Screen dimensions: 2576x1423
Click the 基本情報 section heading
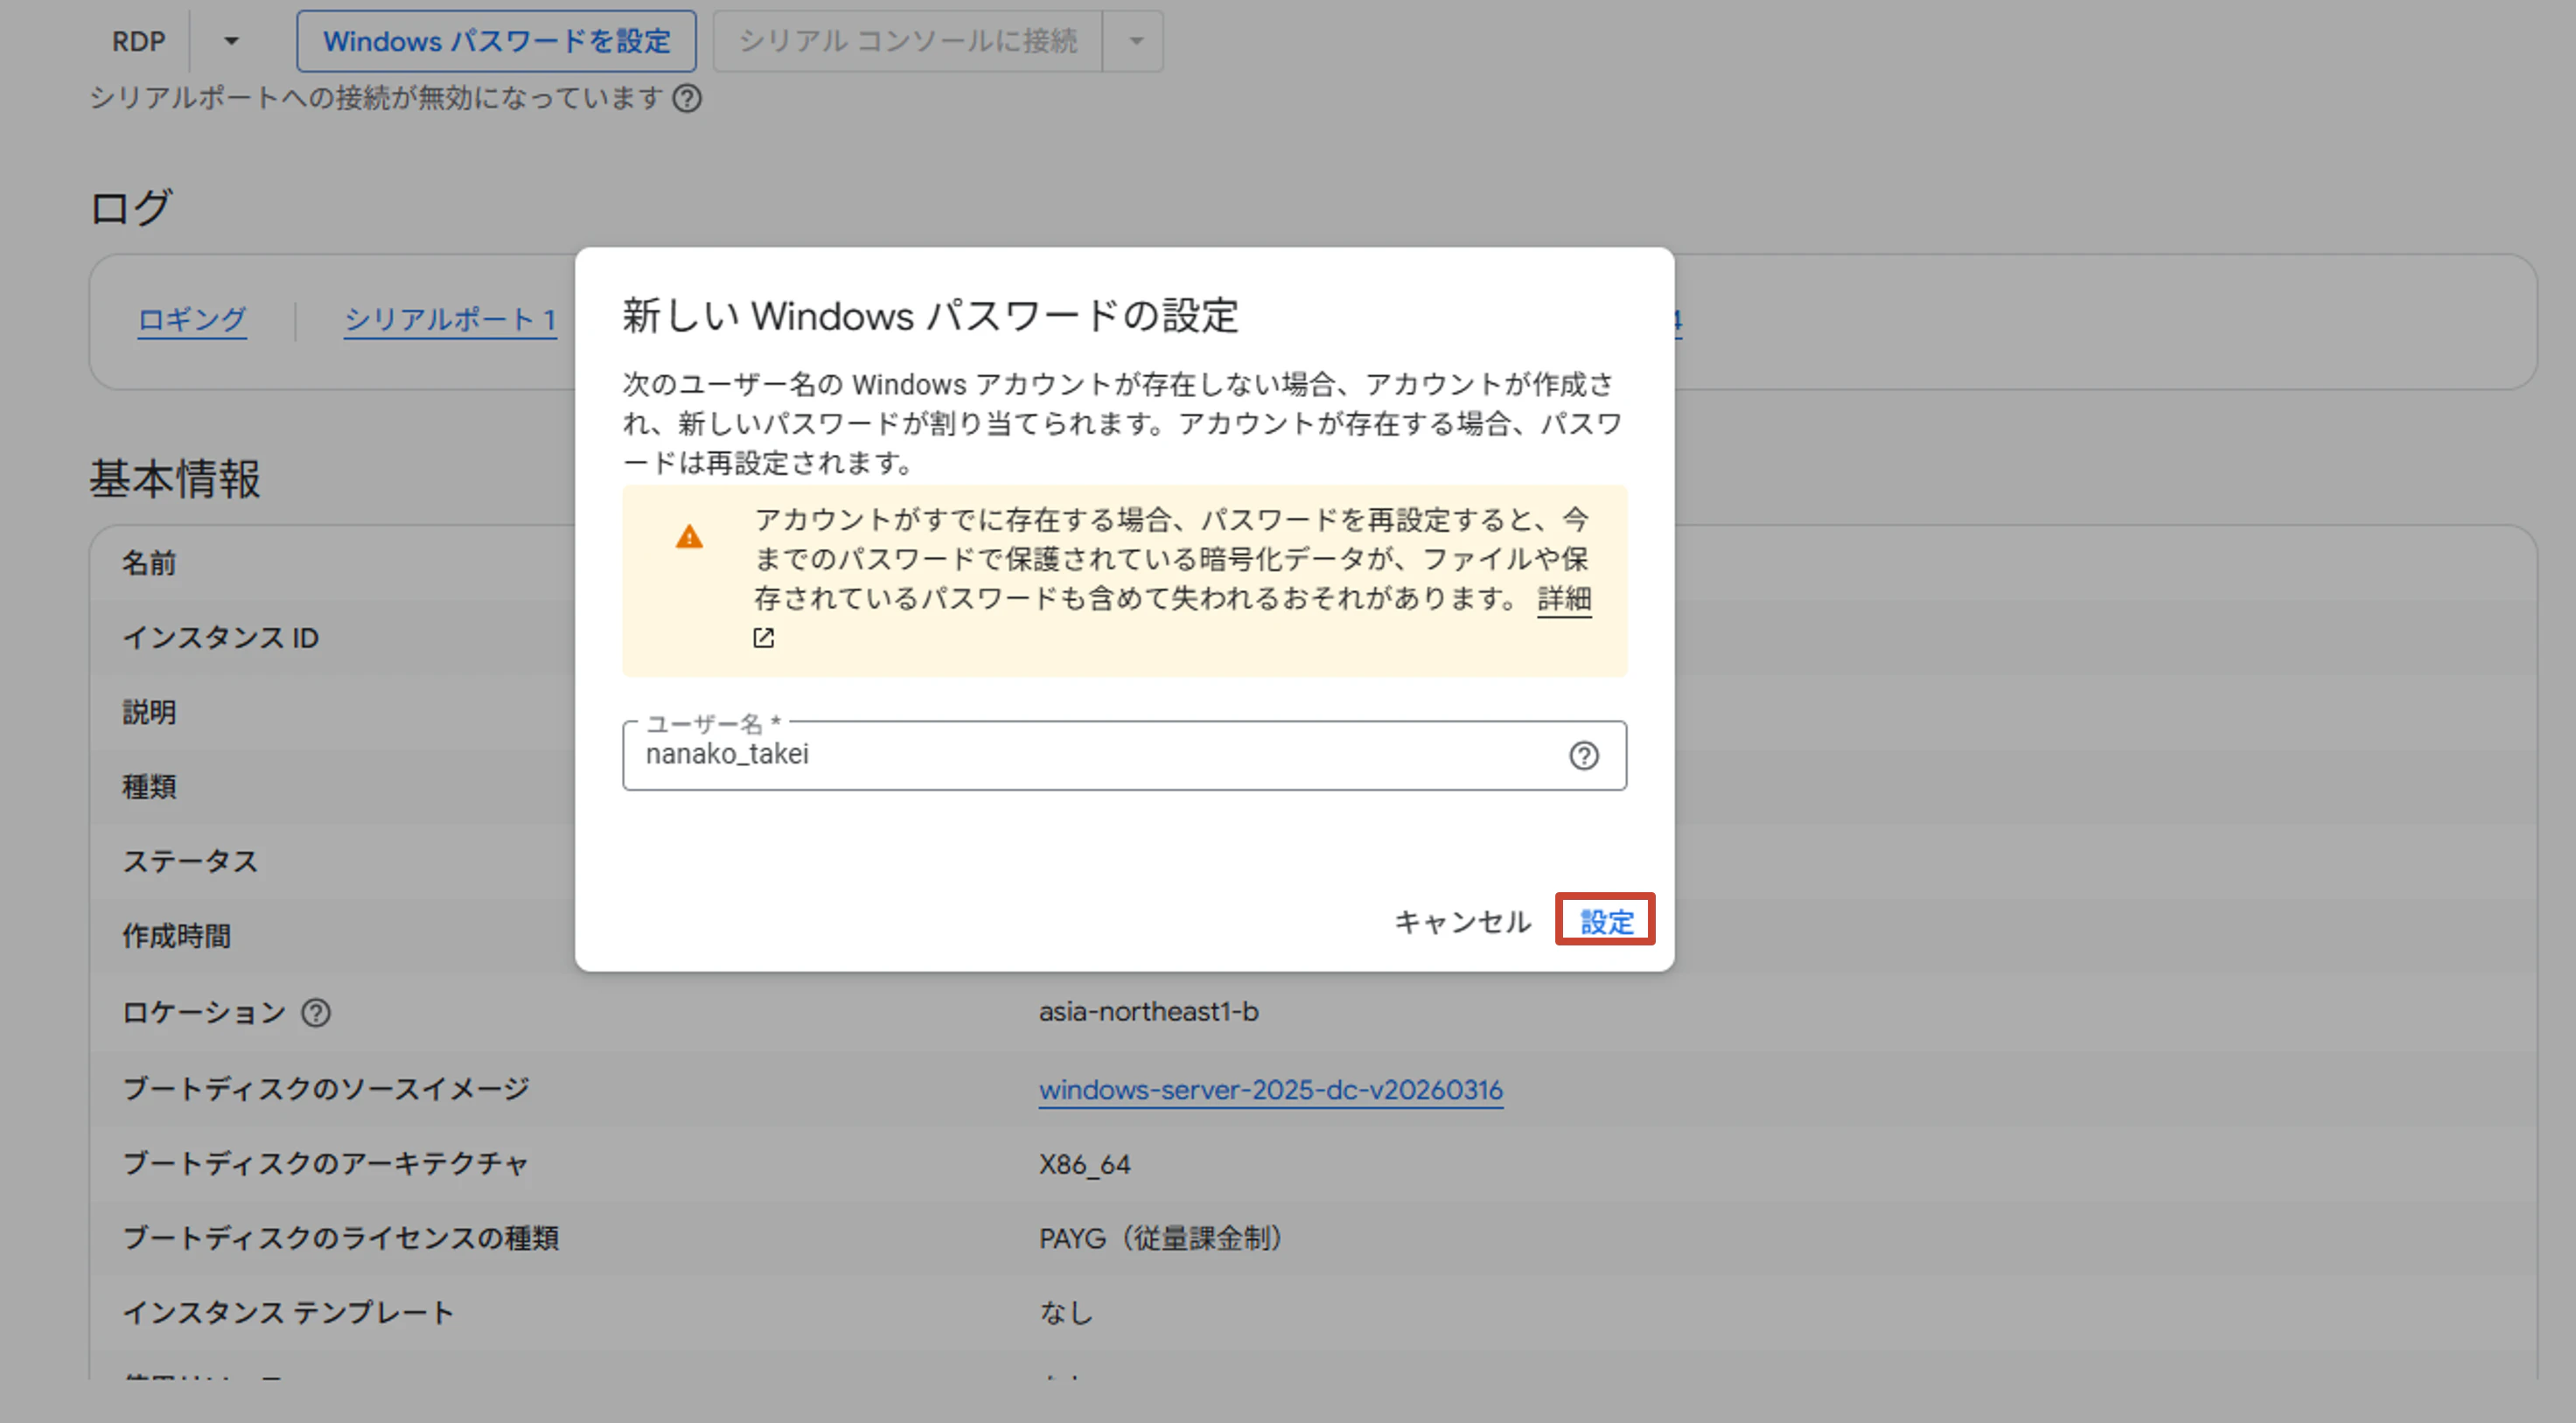tap(175, 478)
